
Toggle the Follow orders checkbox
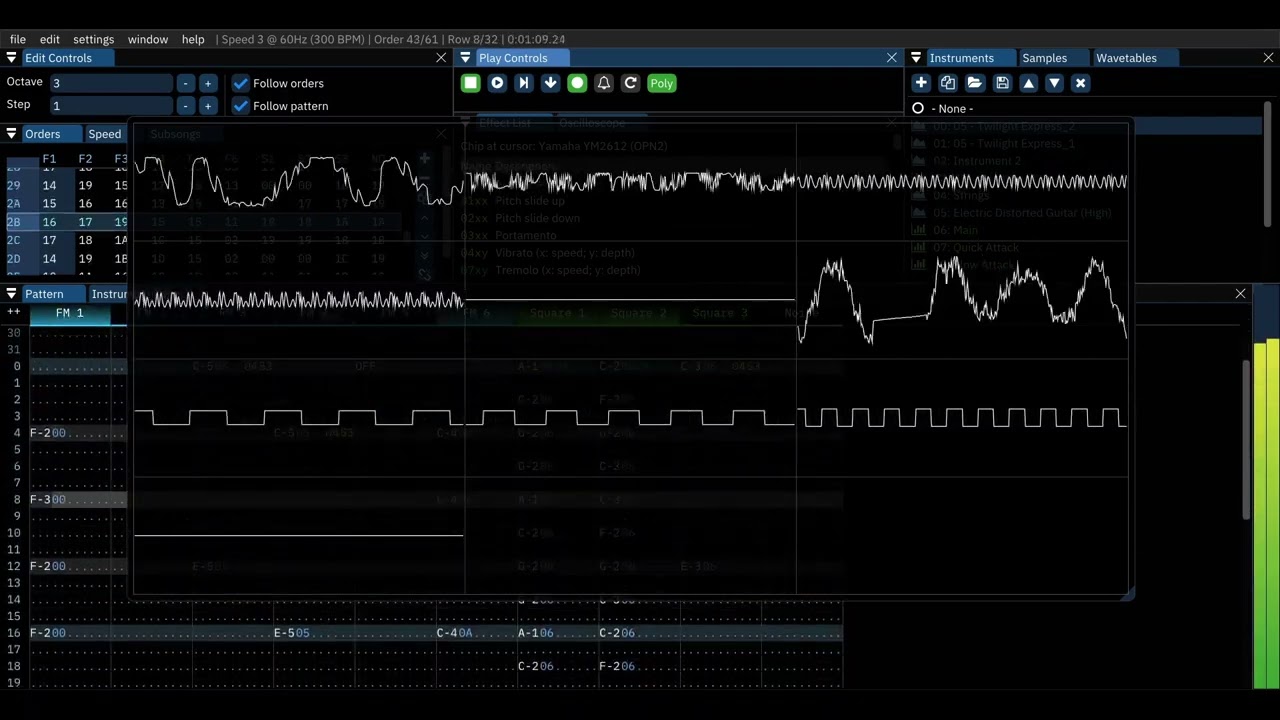click(x=241, y=83)
